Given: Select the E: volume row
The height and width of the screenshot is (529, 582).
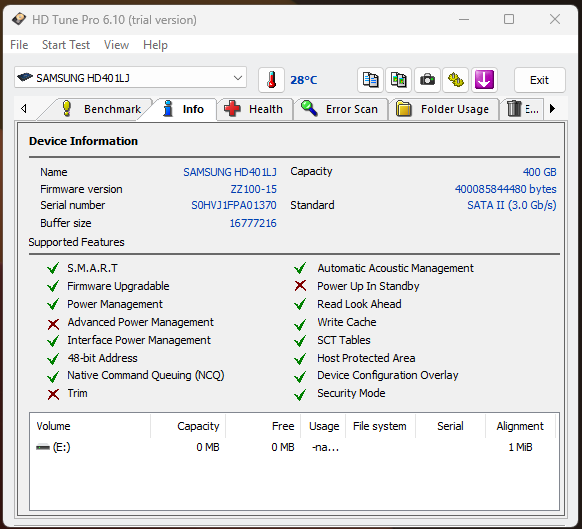Looking at the screenshot, I should [x=294, y=447].
